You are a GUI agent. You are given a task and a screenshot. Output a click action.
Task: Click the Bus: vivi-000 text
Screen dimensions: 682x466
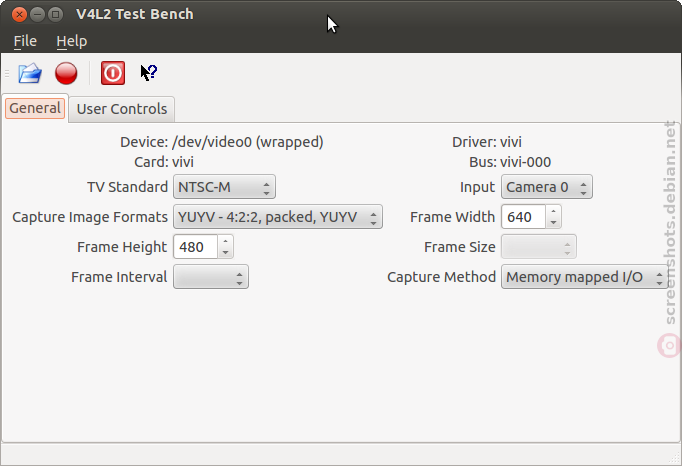pos(510,162)
